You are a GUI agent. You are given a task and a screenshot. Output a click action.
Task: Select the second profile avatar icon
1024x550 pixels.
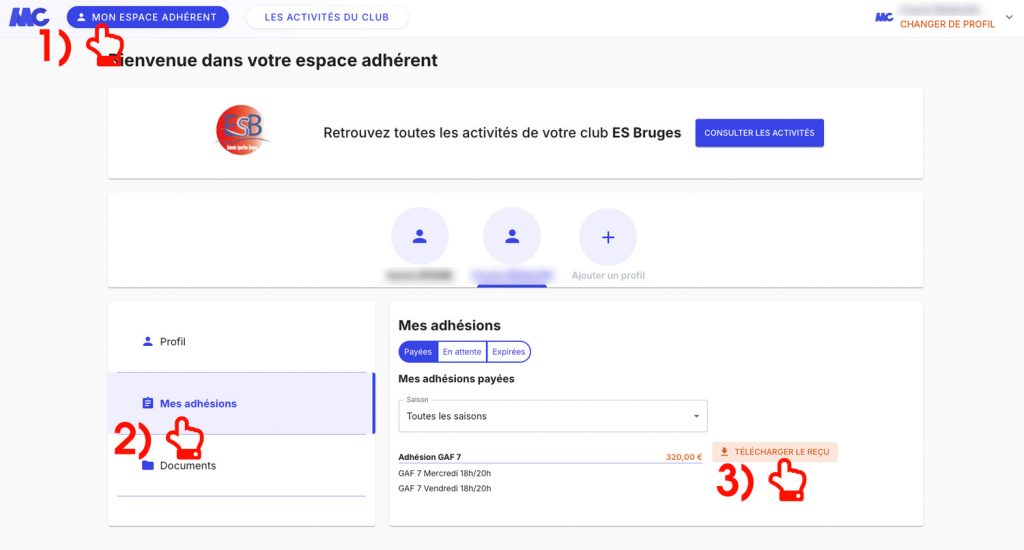(x=512, y=236)
